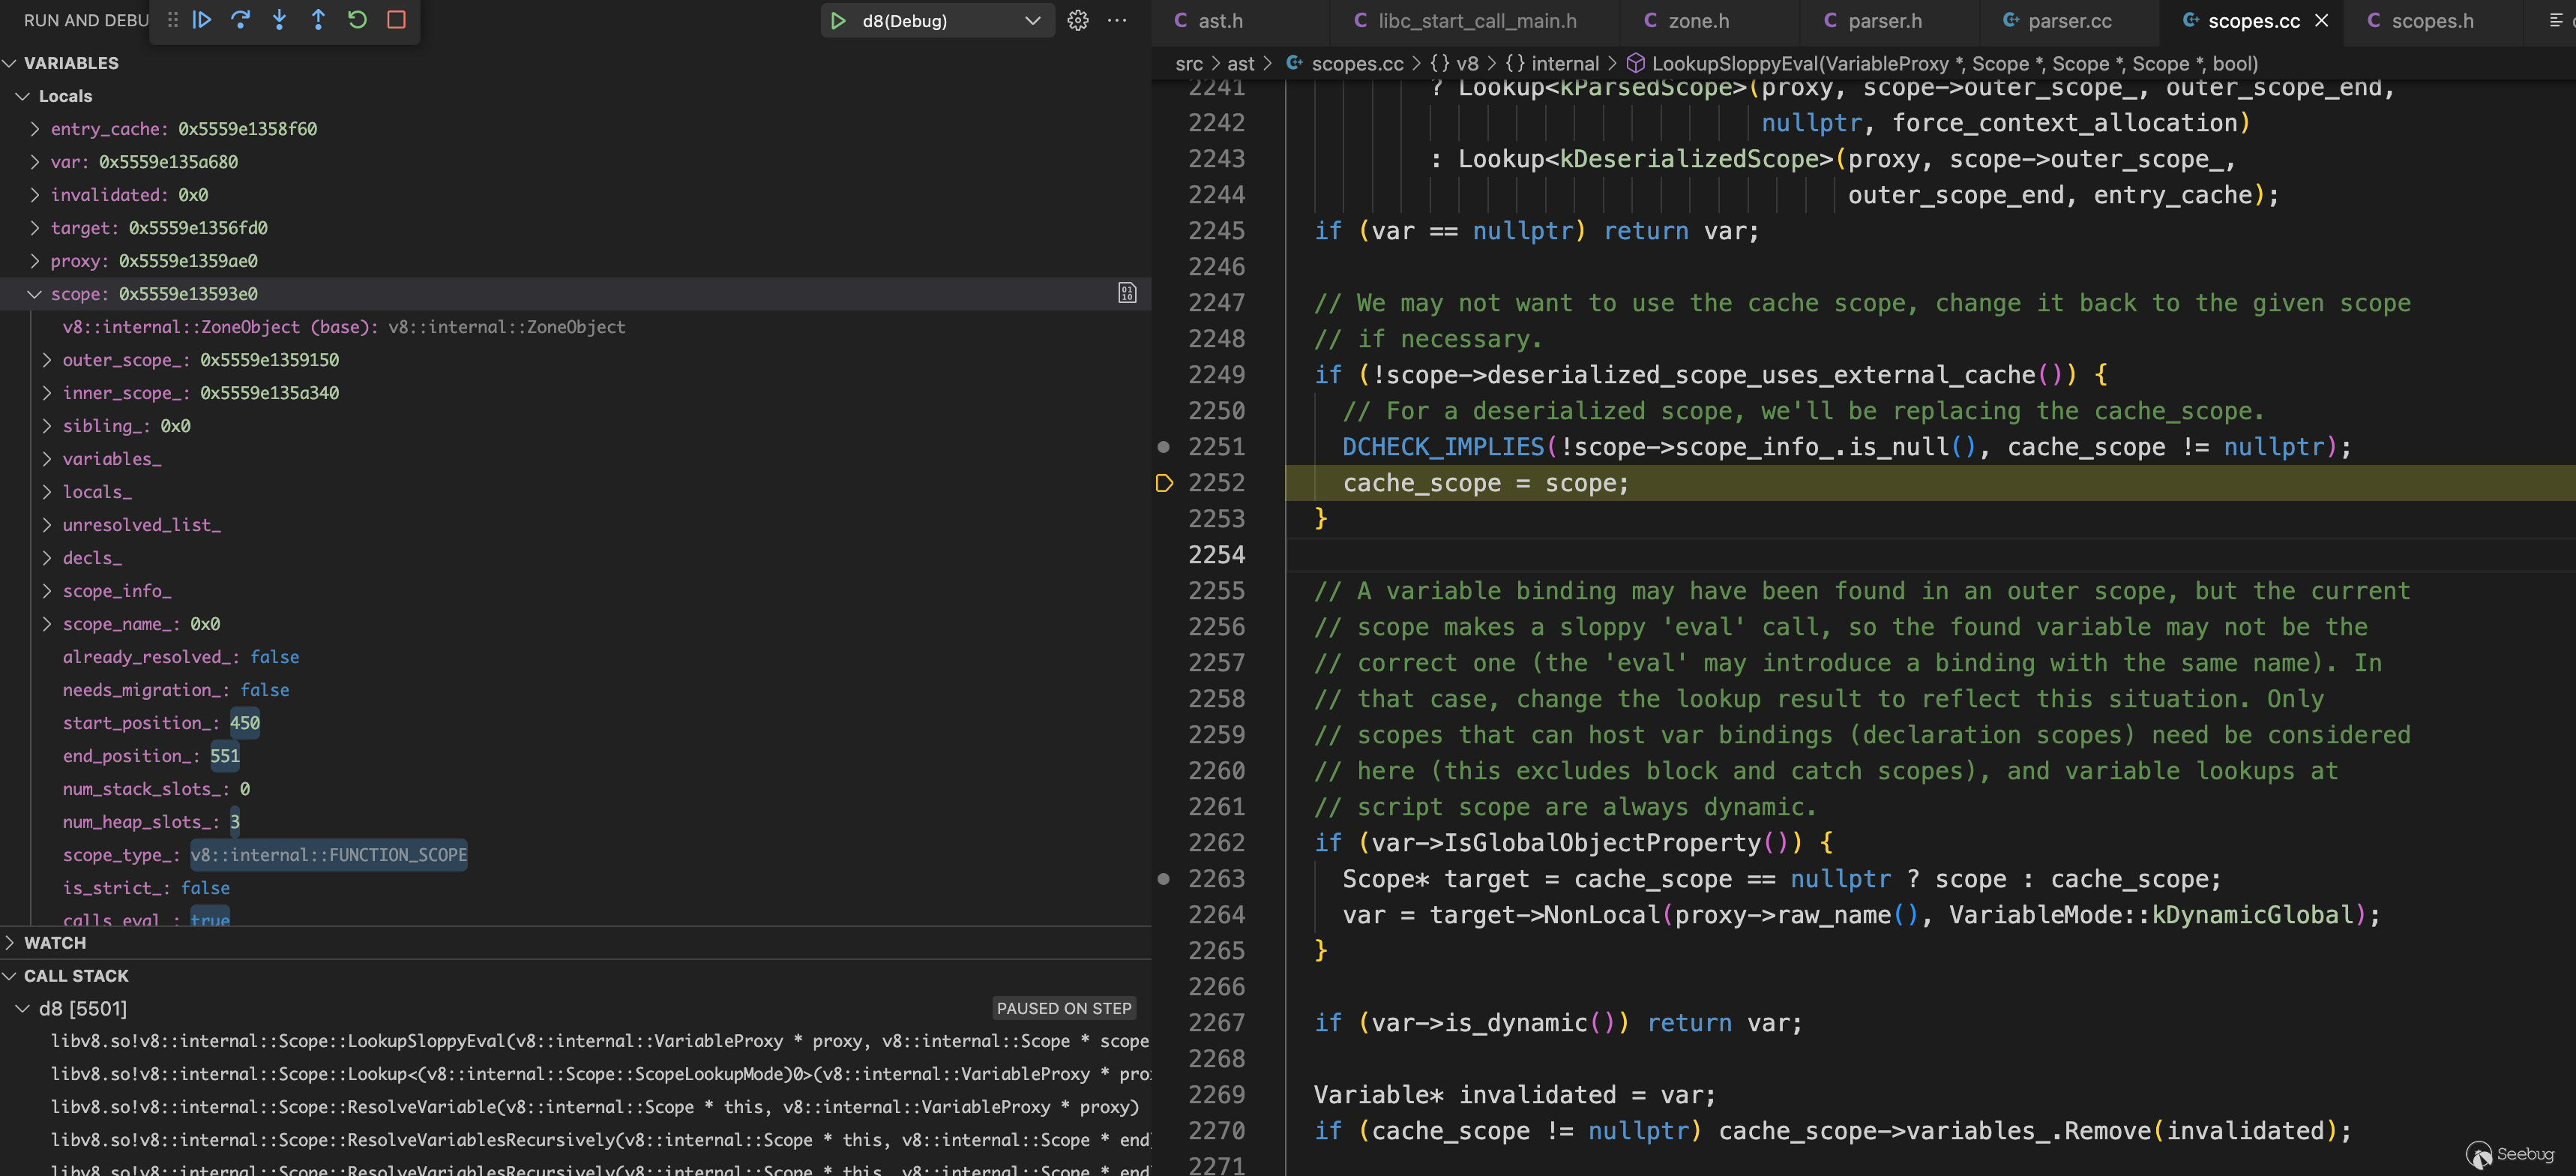The image size is (2576, 1176).
Task: Switch to the scopes.h tab
Action: [x=2431, y=20]
